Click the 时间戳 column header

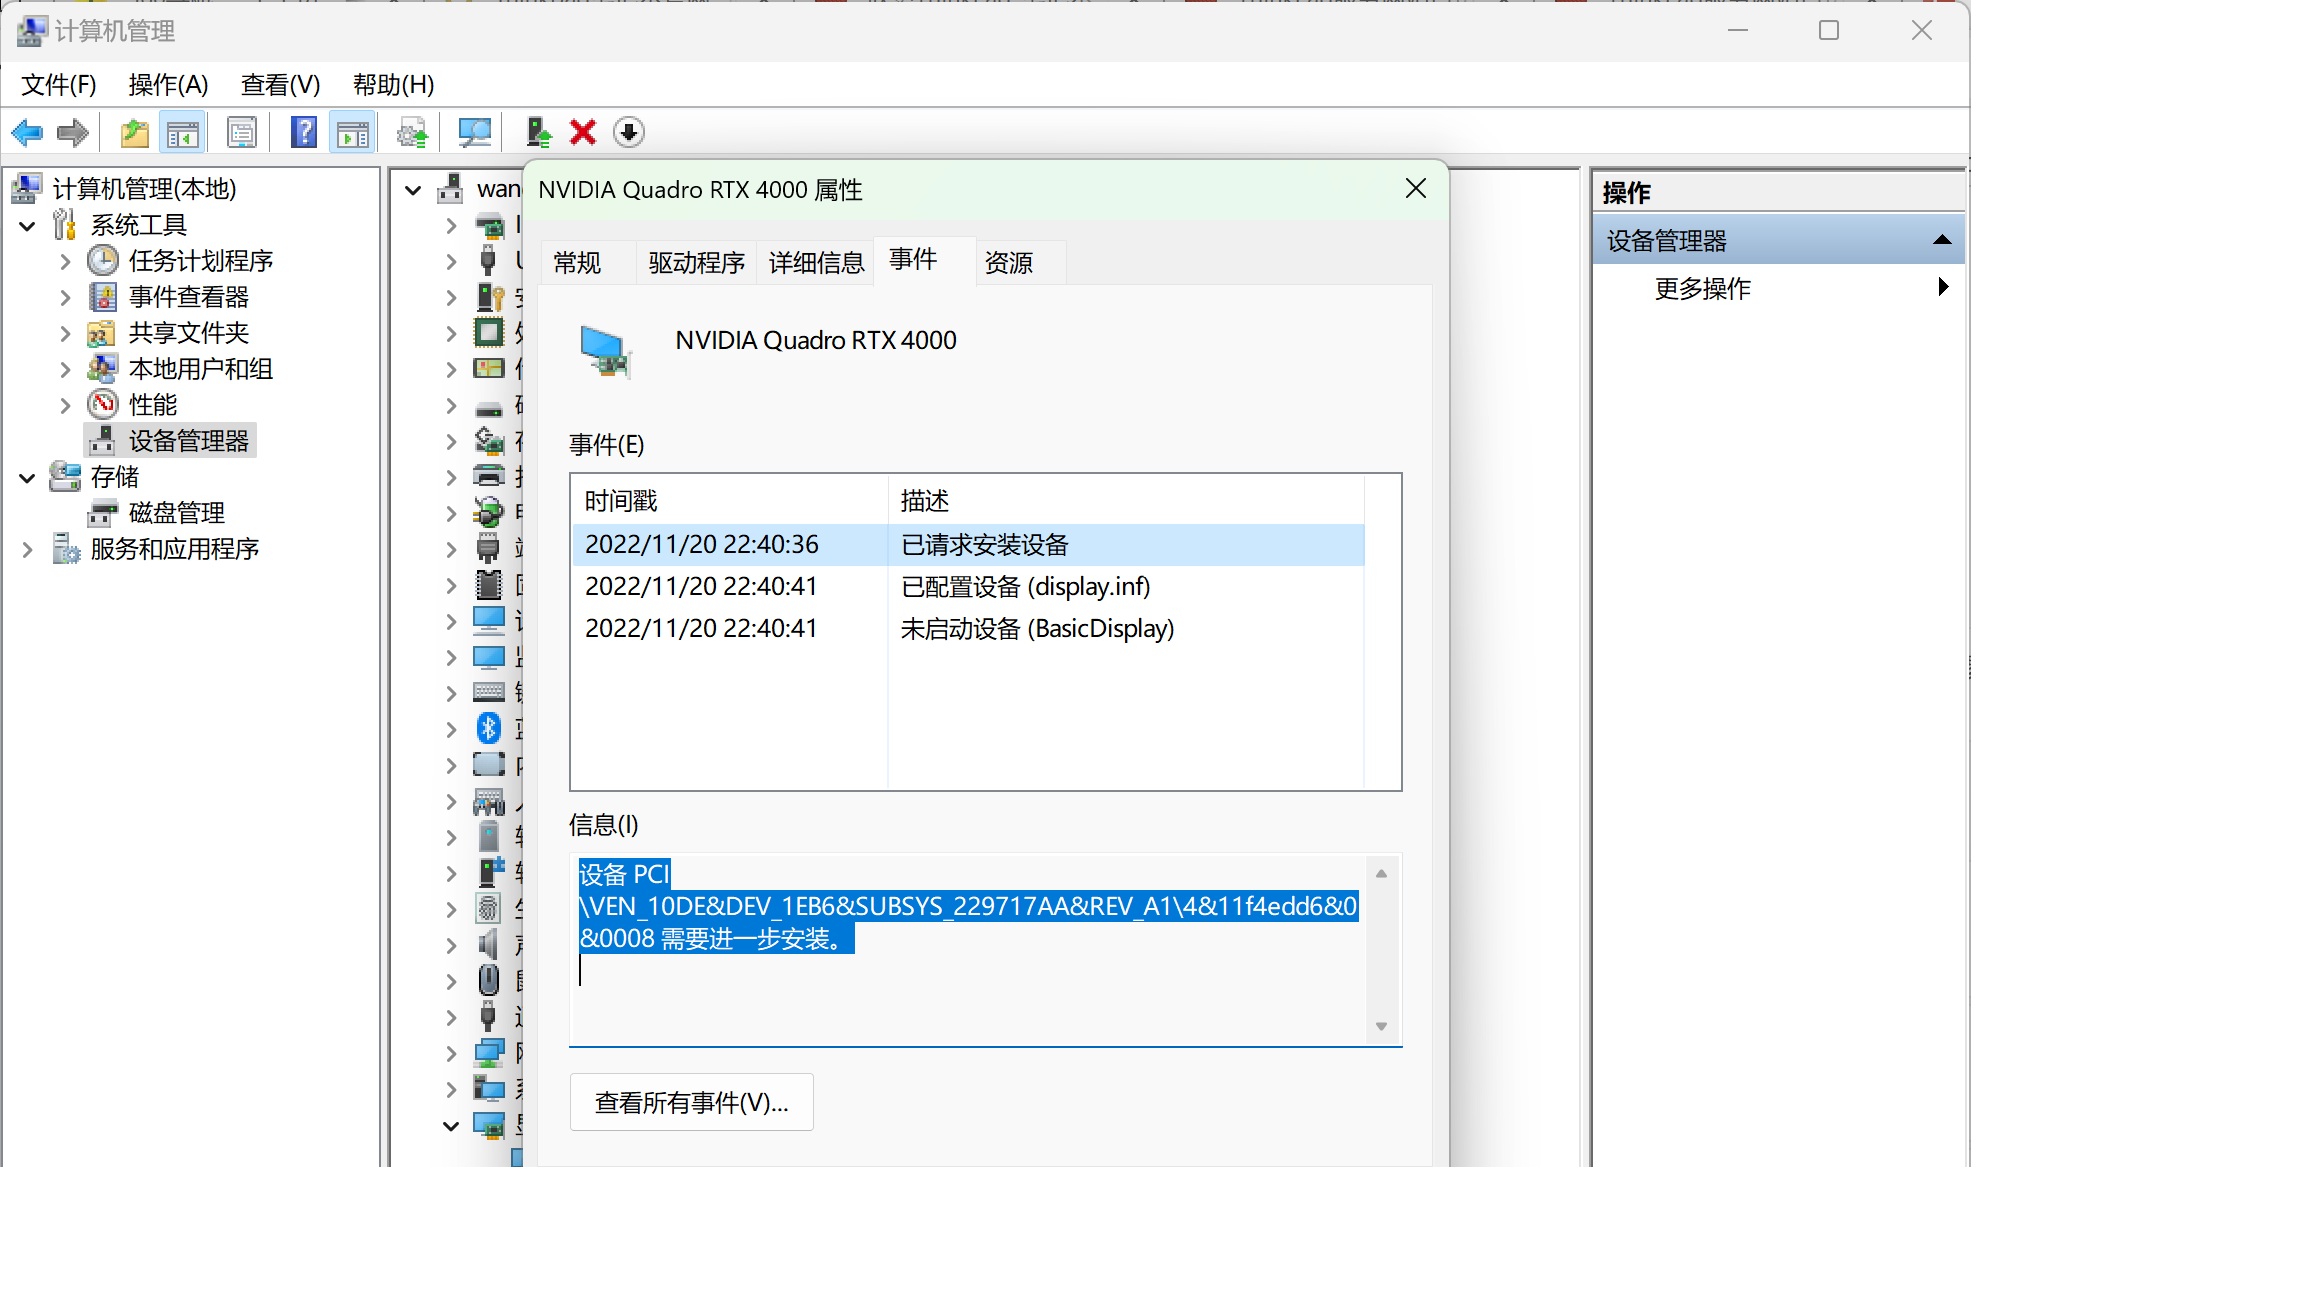click(730, 501)
